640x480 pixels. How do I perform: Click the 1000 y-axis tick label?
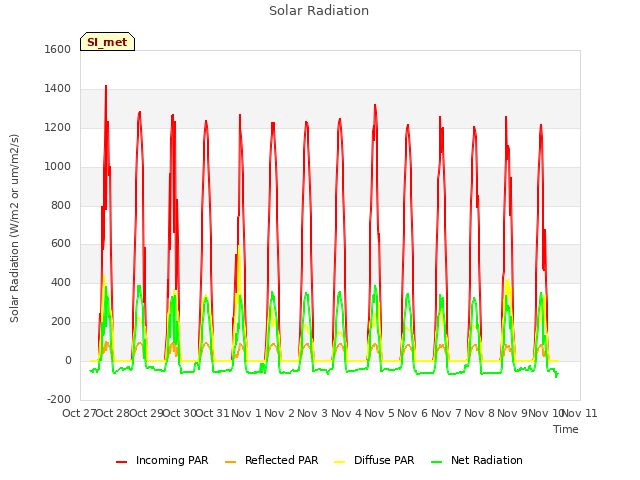[x=58, y=166]
